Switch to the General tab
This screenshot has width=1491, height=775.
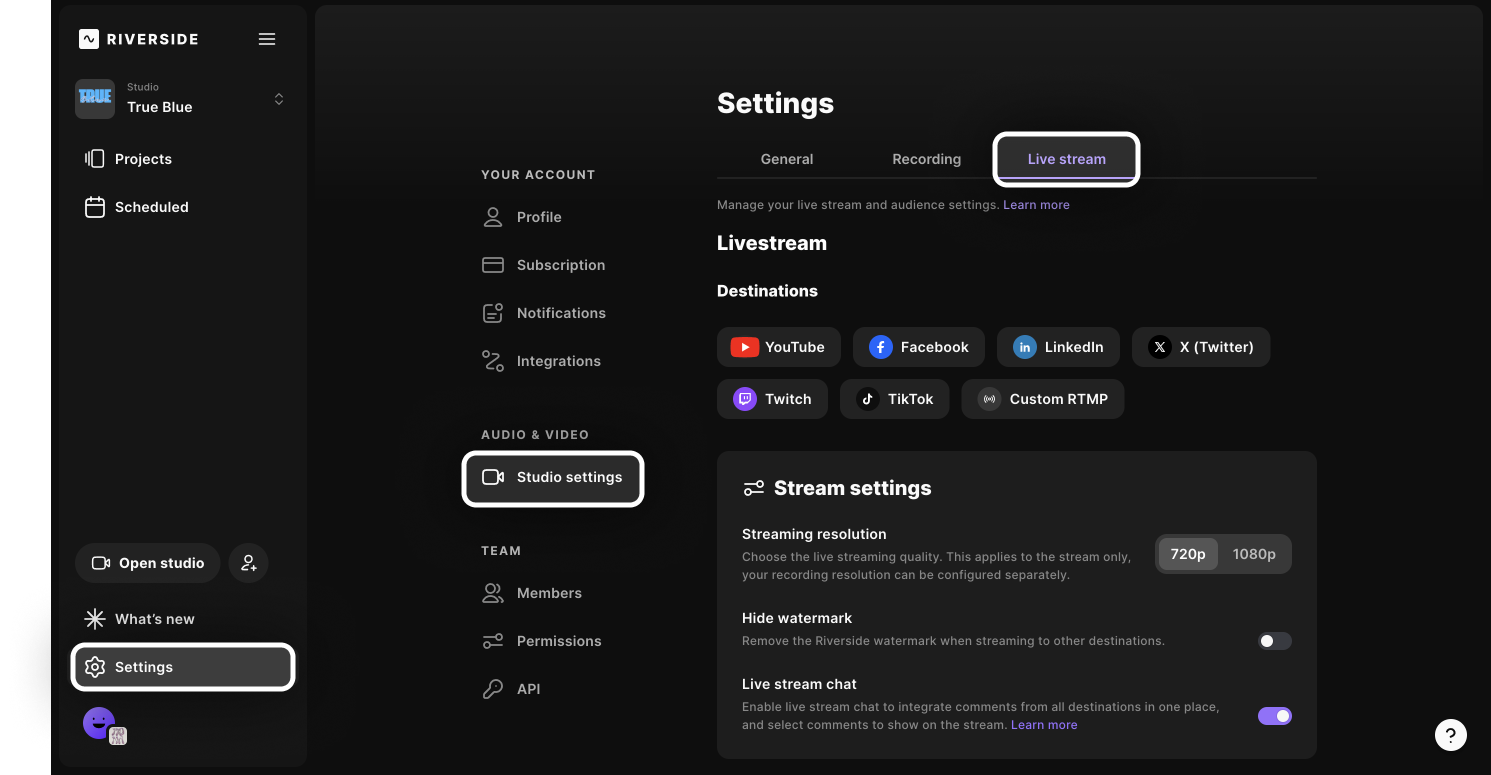point(787,159)
